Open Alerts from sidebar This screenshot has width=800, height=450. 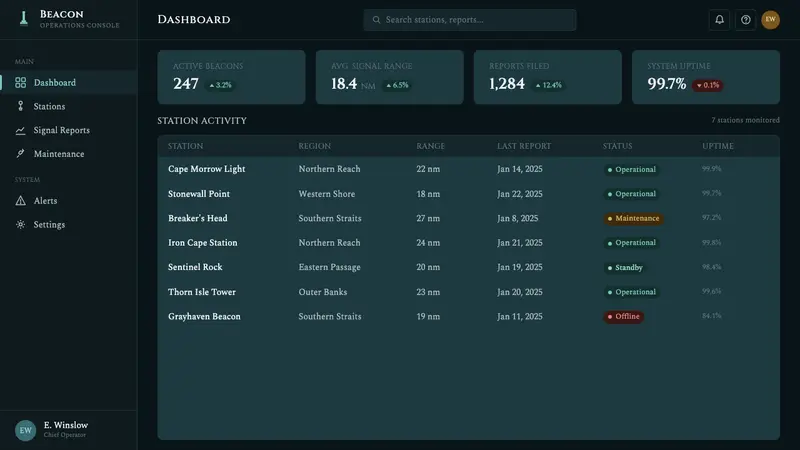pyautogui.click(x=69, y=201)
